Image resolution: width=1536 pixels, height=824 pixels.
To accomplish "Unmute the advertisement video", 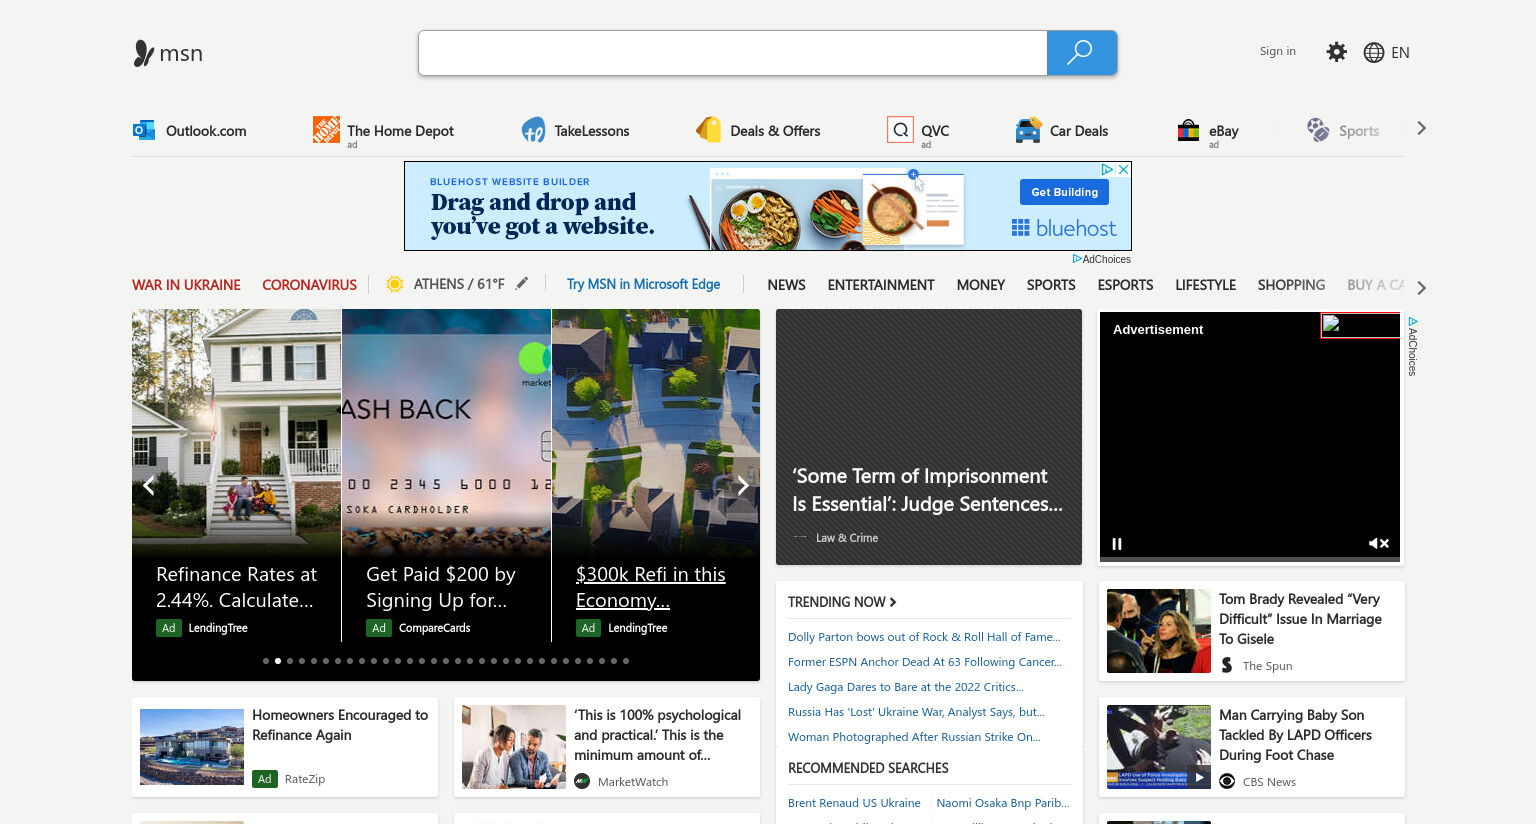I will click(1379, 544).
